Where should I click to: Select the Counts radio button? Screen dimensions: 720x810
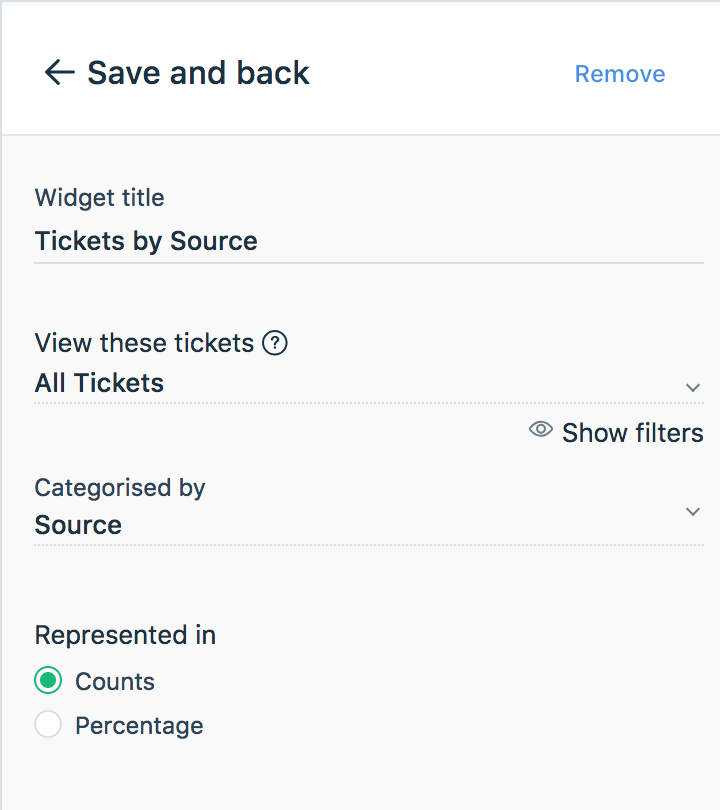point(48,681)
